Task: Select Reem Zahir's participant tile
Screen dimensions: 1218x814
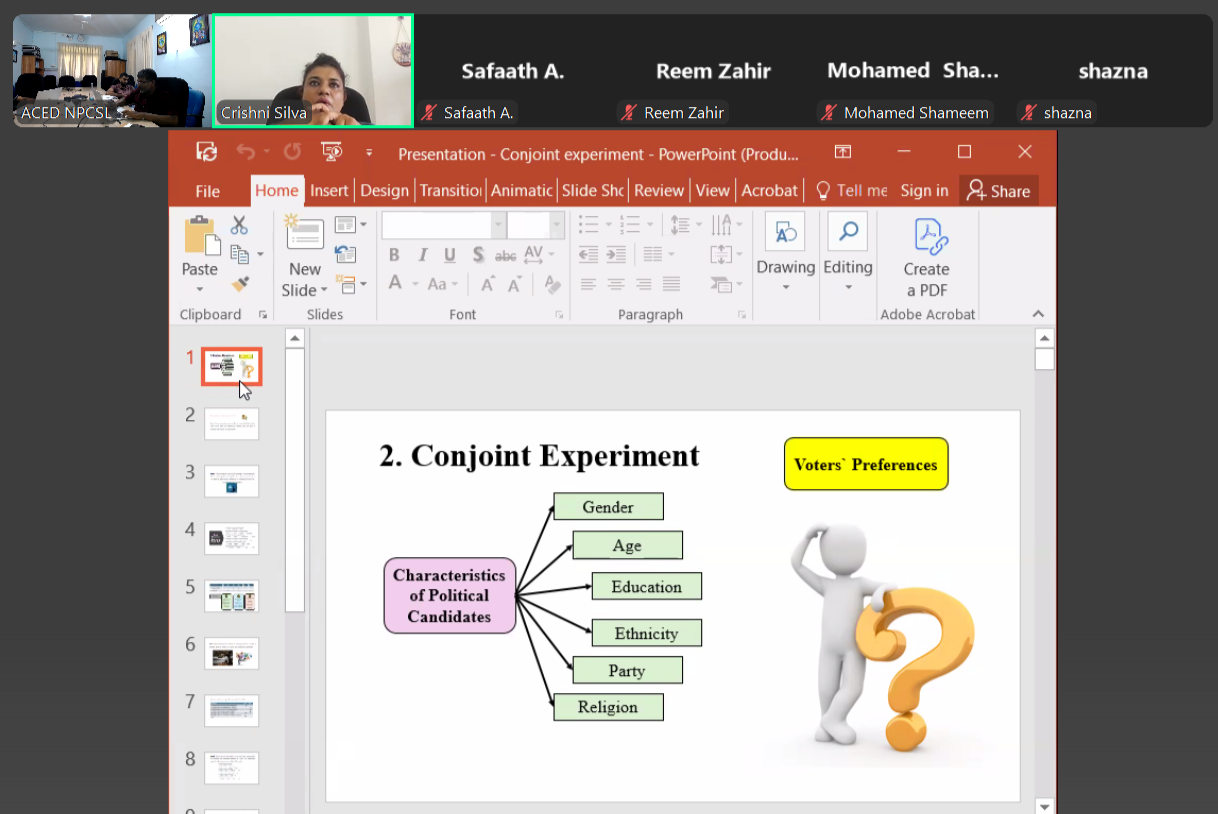Action: [x=713, y=71]
